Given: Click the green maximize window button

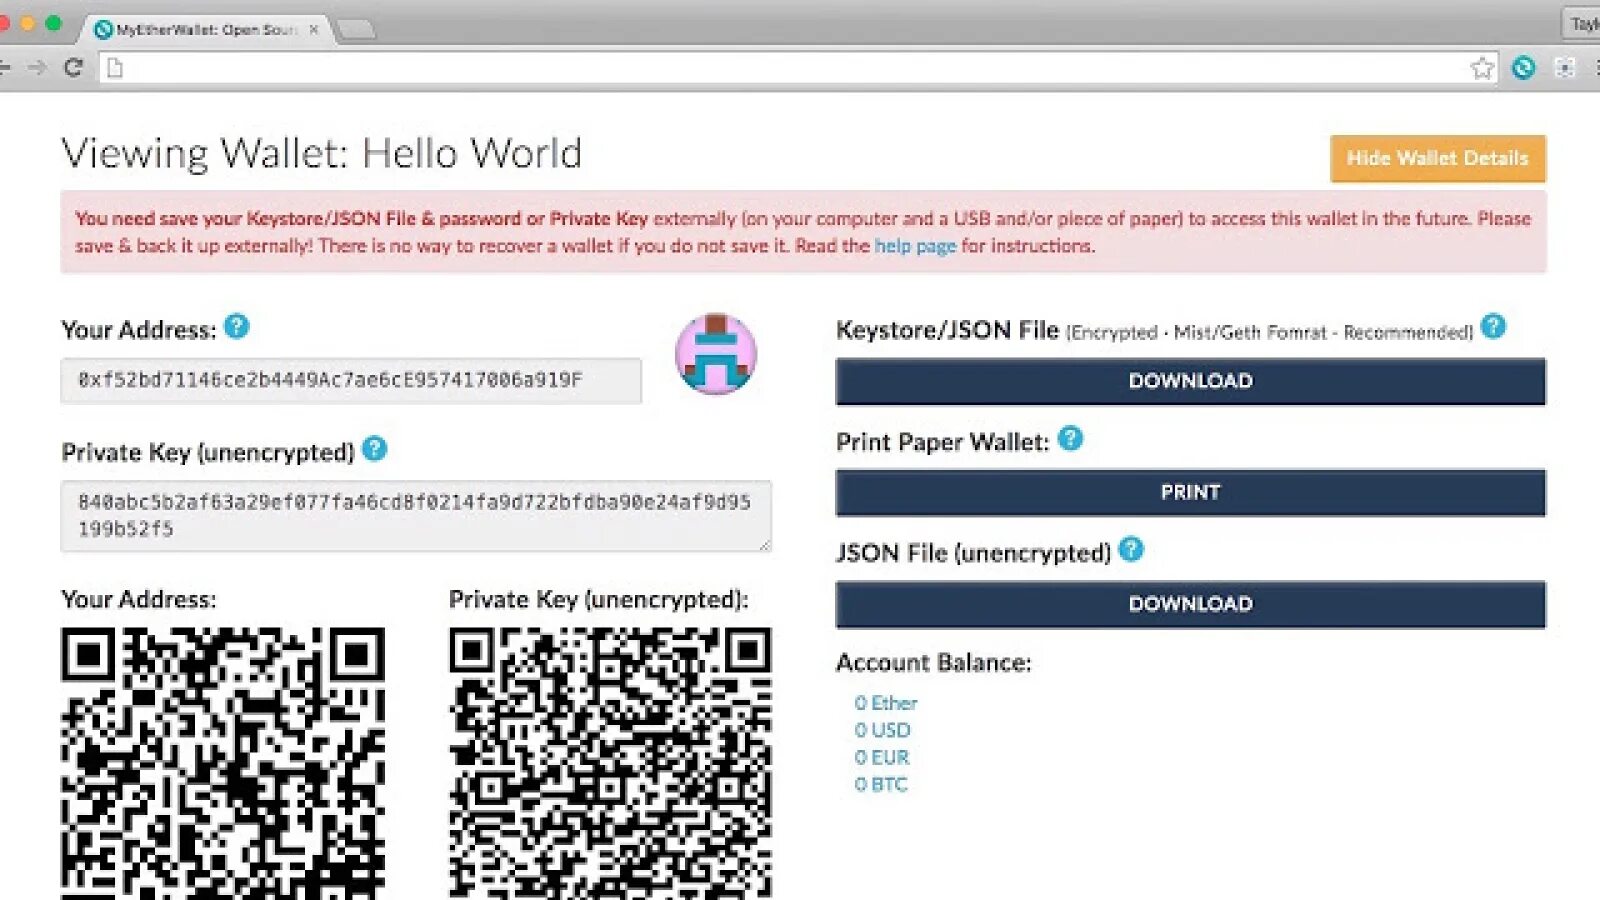Looking at the screenshot, I should 53,23.
